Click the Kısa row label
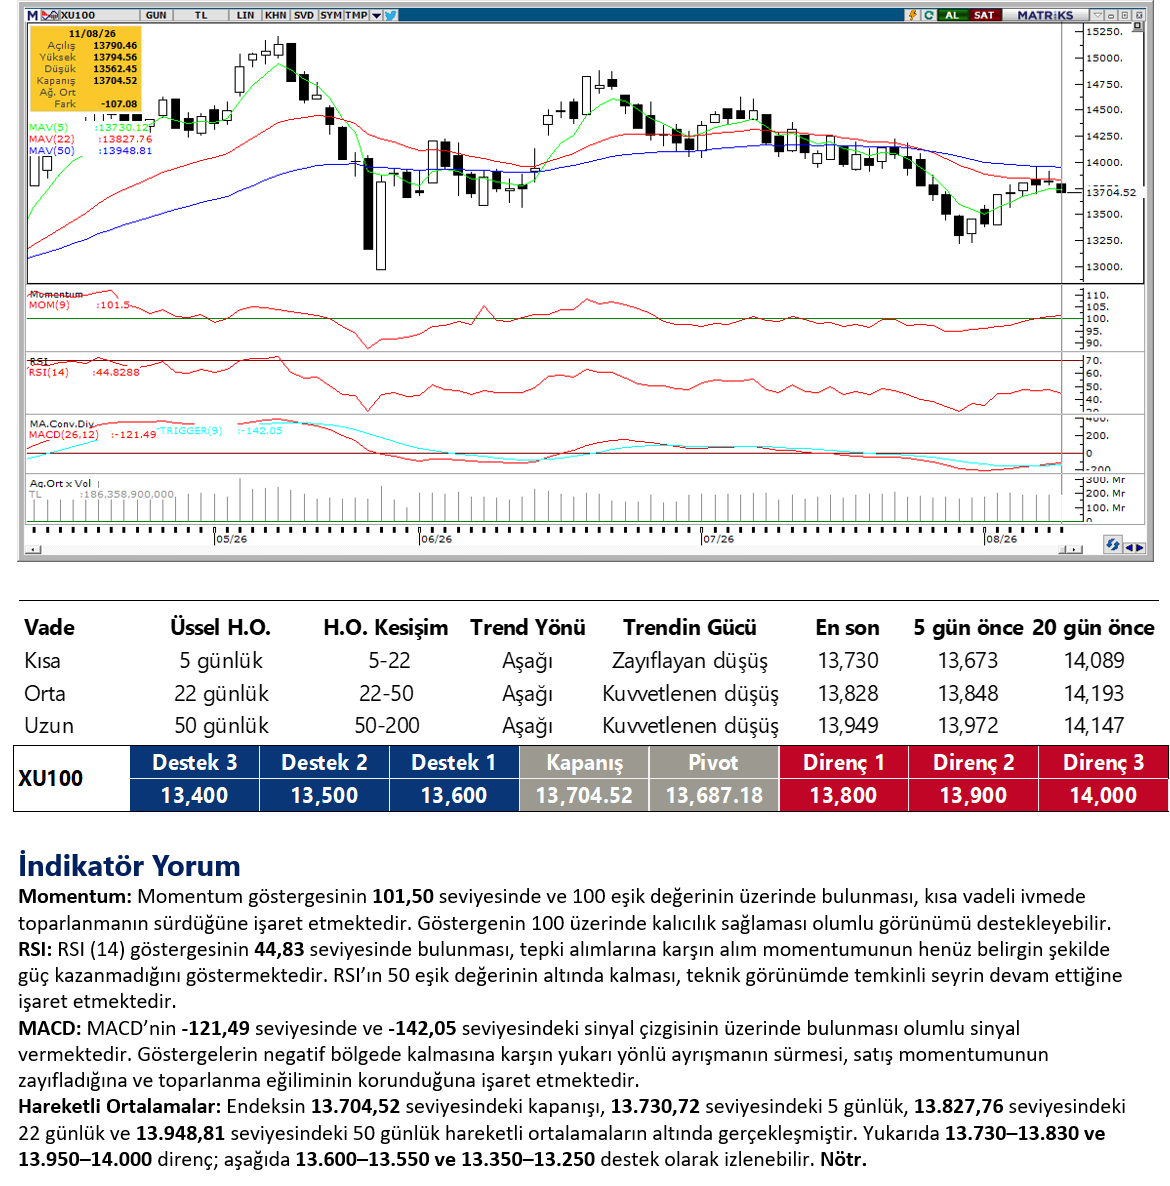This screenshot has height=1186, width=1170. pos(42,660)
